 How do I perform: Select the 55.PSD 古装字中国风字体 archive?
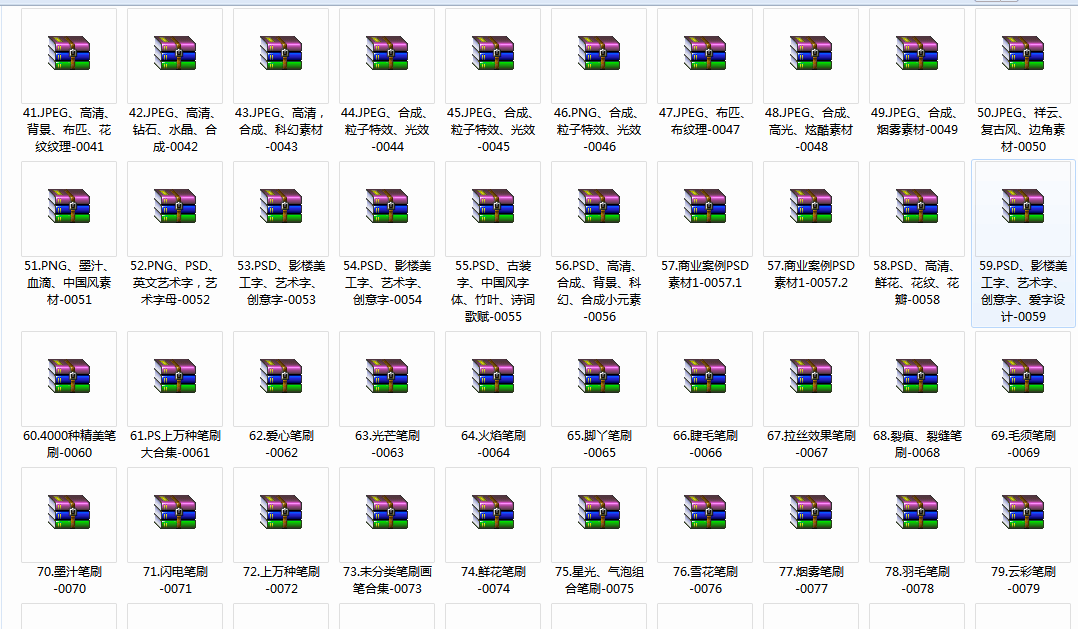tap(492, 208)
